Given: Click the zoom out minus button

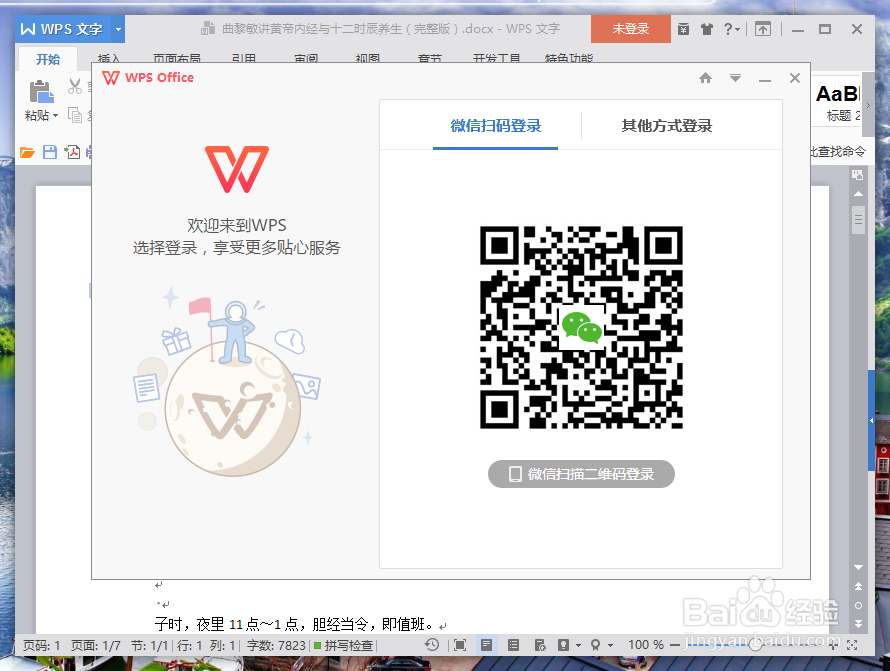Looking at the screenshot, I should (x=675, y=645).
